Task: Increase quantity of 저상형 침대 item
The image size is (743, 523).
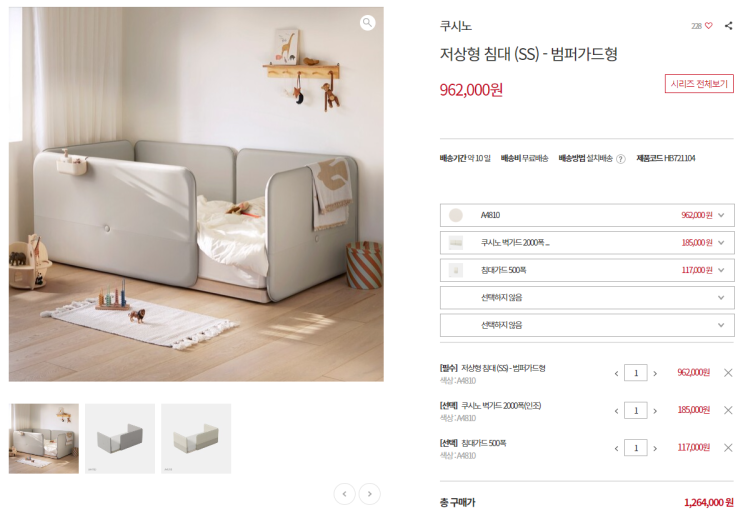Action: 655,373
